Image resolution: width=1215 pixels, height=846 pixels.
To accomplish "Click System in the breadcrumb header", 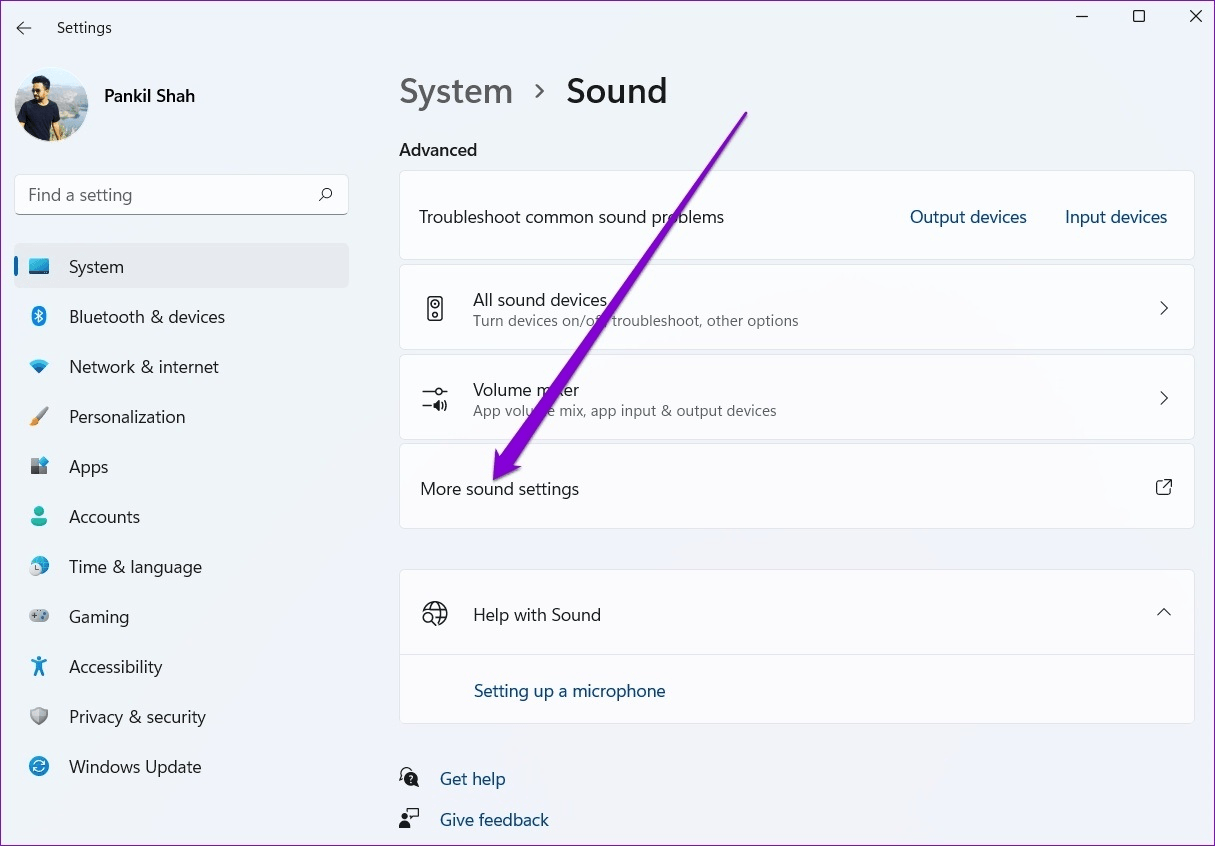I will coord(456,91).
